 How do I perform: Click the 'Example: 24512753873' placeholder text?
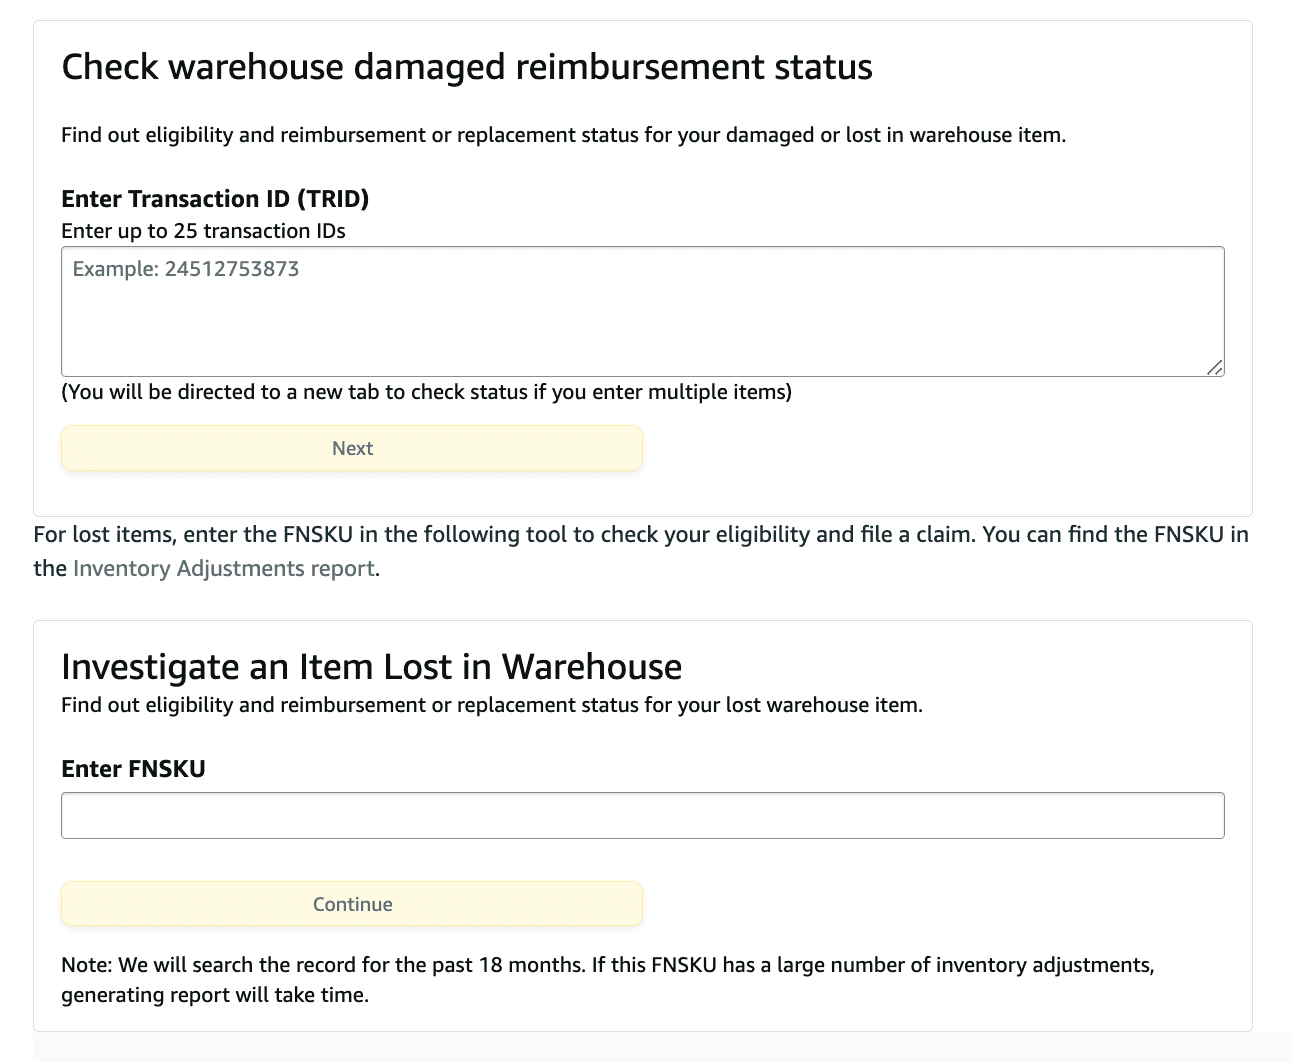click(x=186, y=269)
